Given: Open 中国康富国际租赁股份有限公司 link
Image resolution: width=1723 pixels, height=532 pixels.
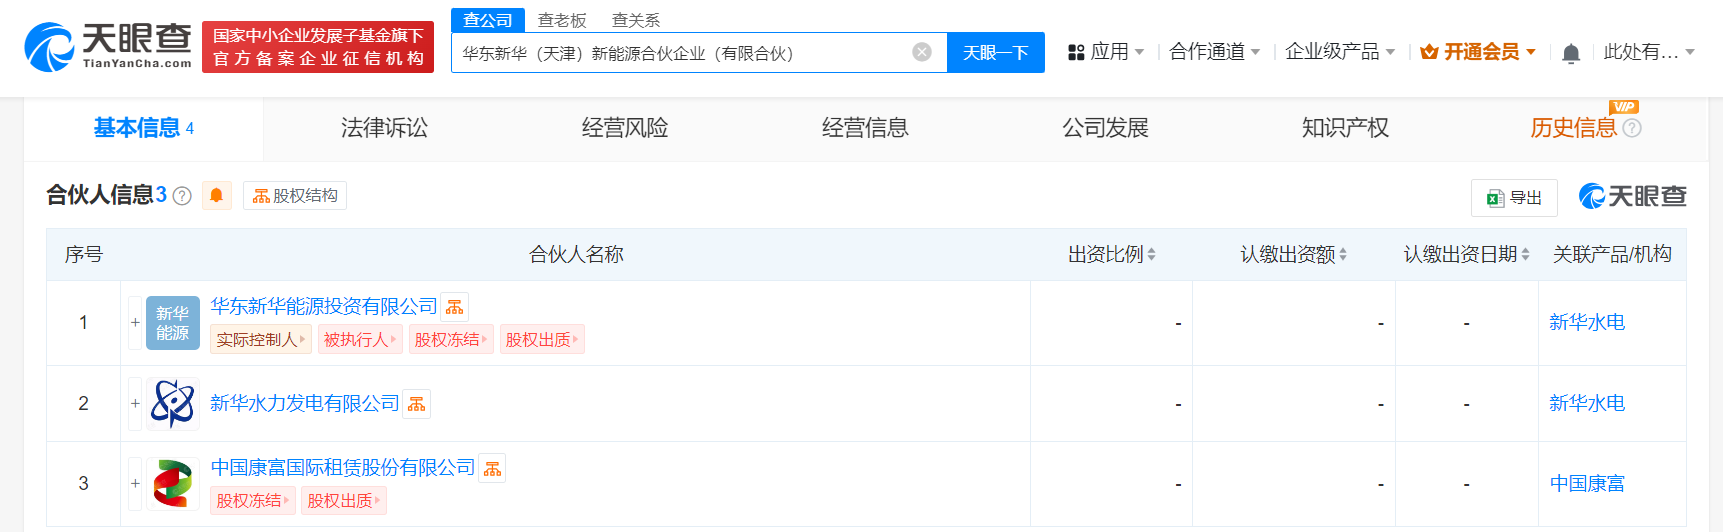Looking at the screenshot, I should 343,468.
